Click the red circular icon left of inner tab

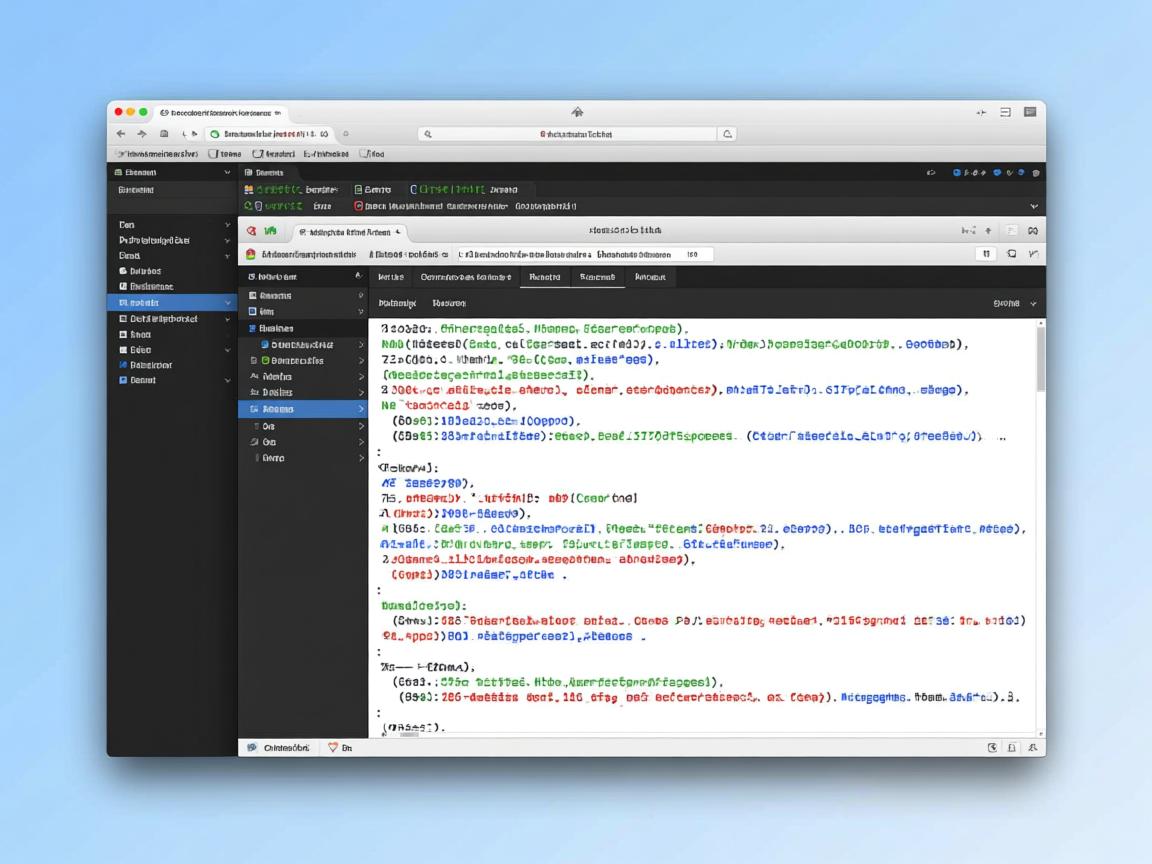click(x=252, y=230)
